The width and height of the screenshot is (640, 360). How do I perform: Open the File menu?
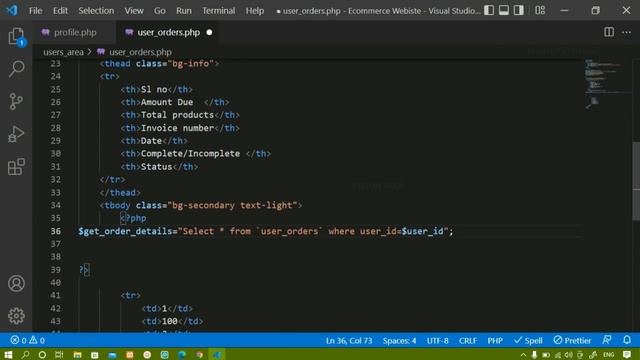pyautogui.click(x=36, y=11)
